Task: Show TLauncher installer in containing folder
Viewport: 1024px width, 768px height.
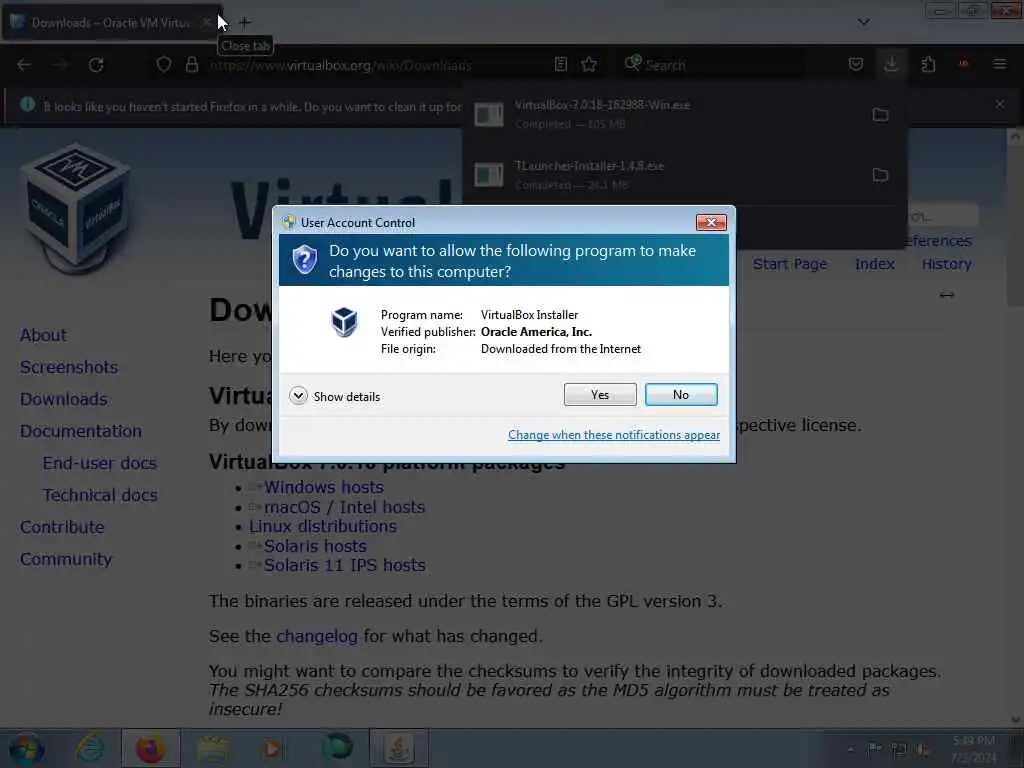Action: click(880, 174)
